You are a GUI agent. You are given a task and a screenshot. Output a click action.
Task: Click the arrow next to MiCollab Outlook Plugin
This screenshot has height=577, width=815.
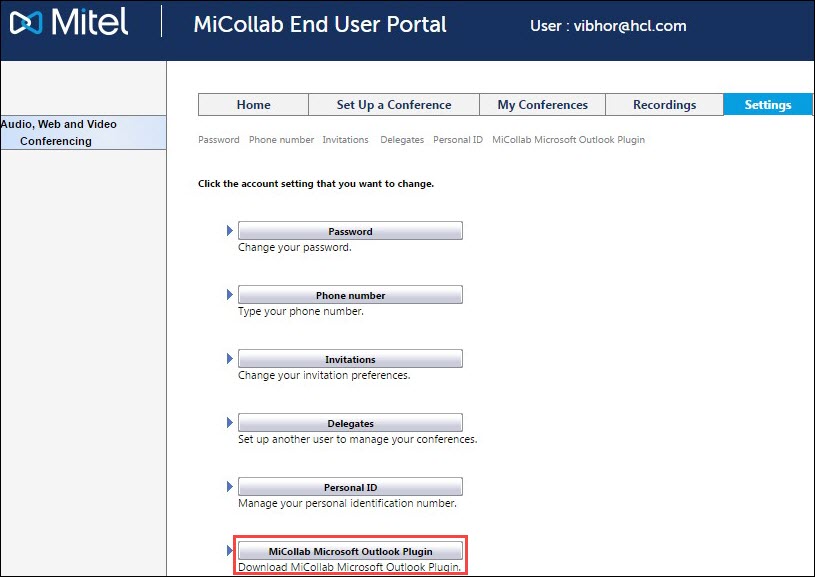(x=229, y=550)
